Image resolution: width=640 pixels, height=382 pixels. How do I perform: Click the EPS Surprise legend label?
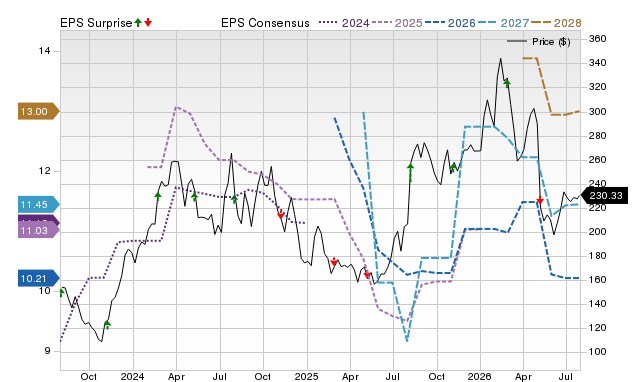coord(96,23)
